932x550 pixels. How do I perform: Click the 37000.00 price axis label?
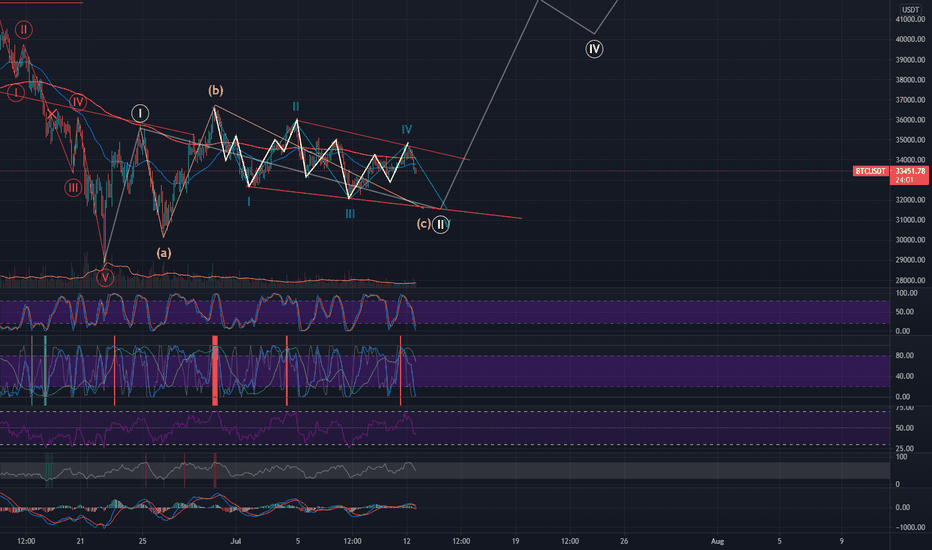point(910,100)
